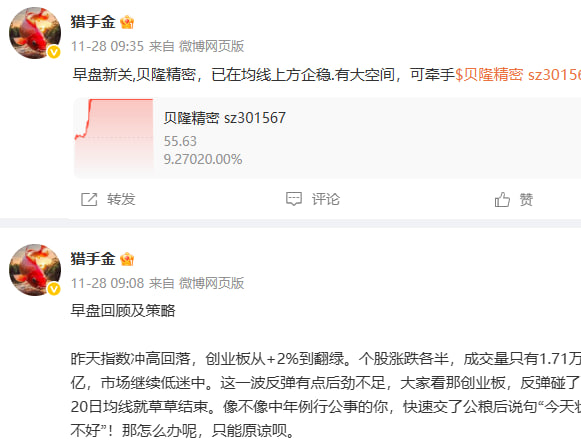Image resolution: width=581 pixels, height=441 pixels.
Task: Click the crown badge in first post
Action: (x=127, y=22)
